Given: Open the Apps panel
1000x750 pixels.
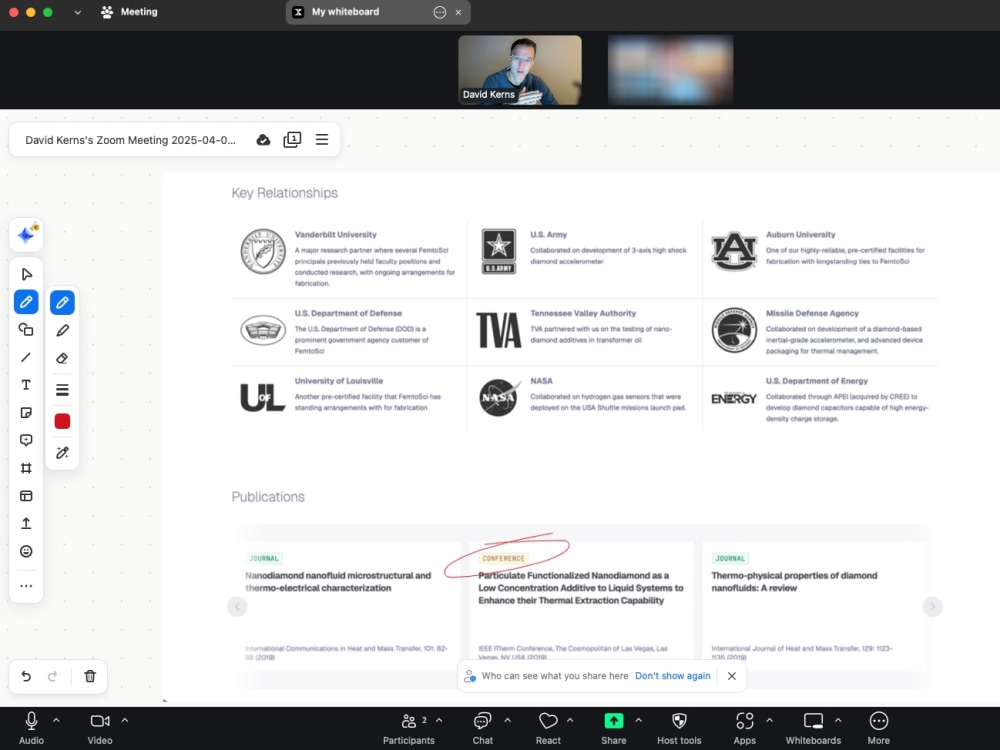Looking at the screenshot, I should (744, 728).
